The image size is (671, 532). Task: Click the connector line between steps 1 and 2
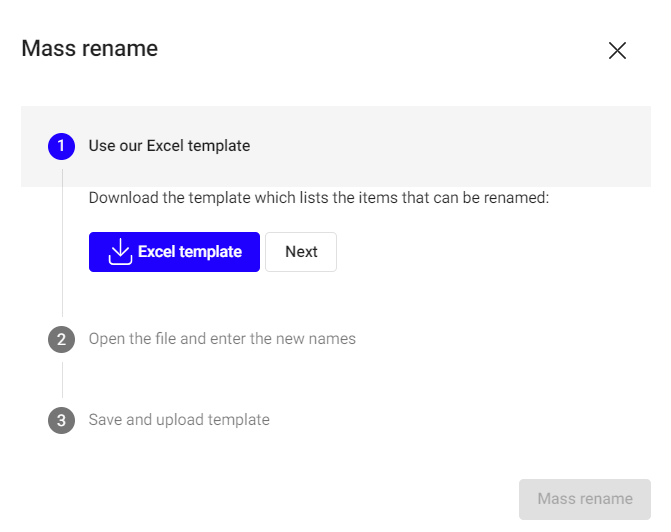pos(62,243)
